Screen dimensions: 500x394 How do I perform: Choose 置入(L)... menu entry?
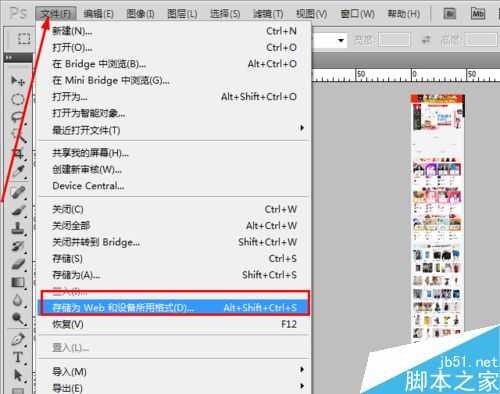pyautogui.click(x=175, y=348)
